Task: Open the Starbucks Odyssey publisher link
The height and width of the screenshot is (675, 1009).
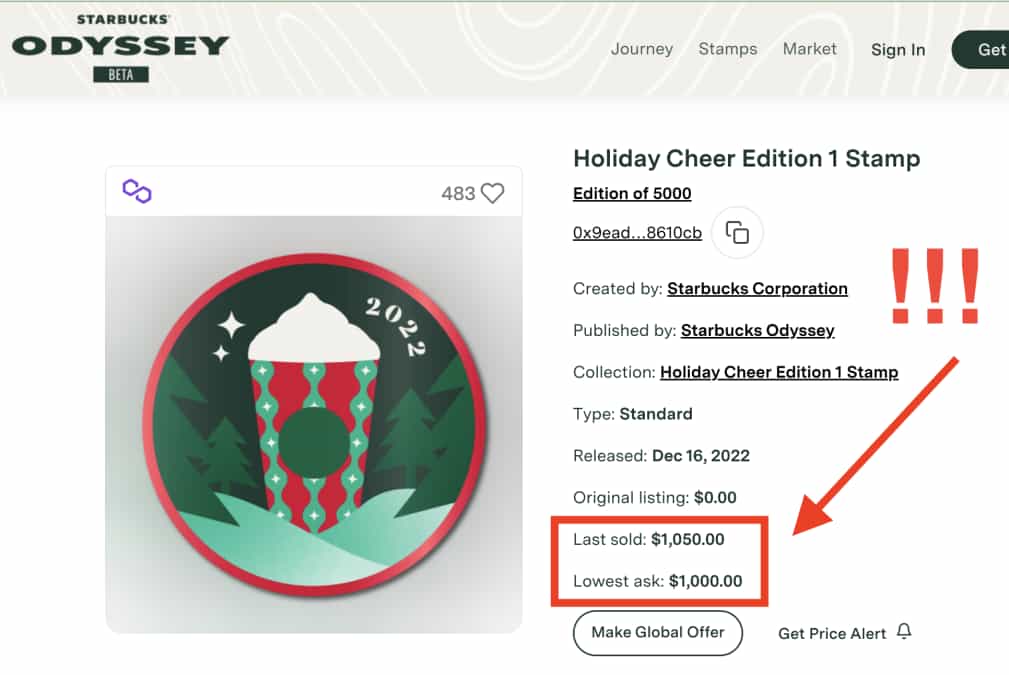Action: (757, 330)
